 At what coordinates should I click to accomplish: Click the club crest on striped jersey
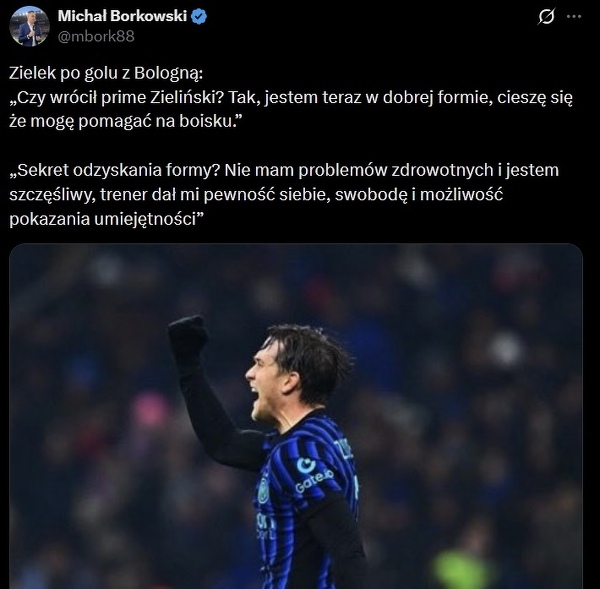click(263, 491)
